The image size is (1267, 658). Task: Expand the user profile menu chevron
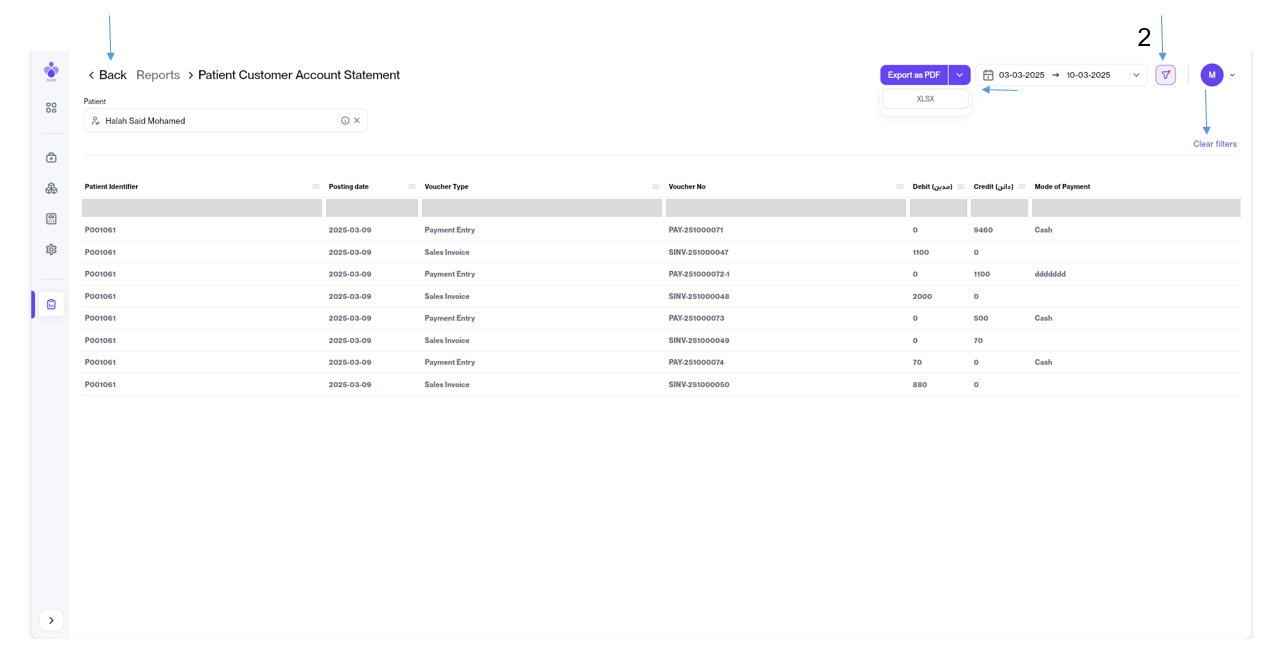pyautogui.click(x=1232, y=75)
